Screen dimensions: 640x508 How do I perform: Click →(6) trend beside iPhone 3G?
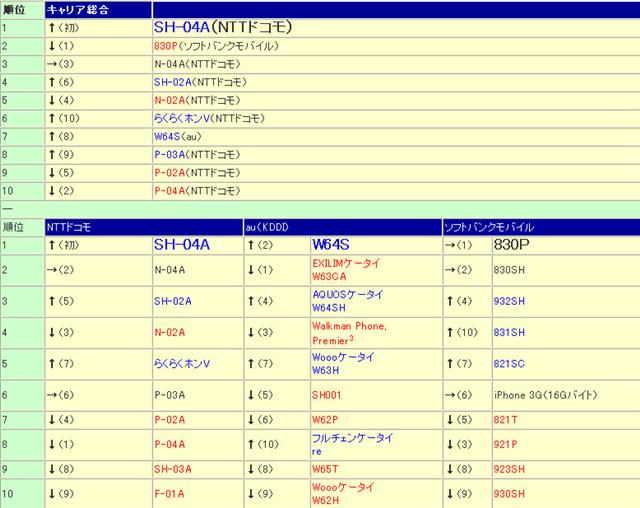[458, 395]
